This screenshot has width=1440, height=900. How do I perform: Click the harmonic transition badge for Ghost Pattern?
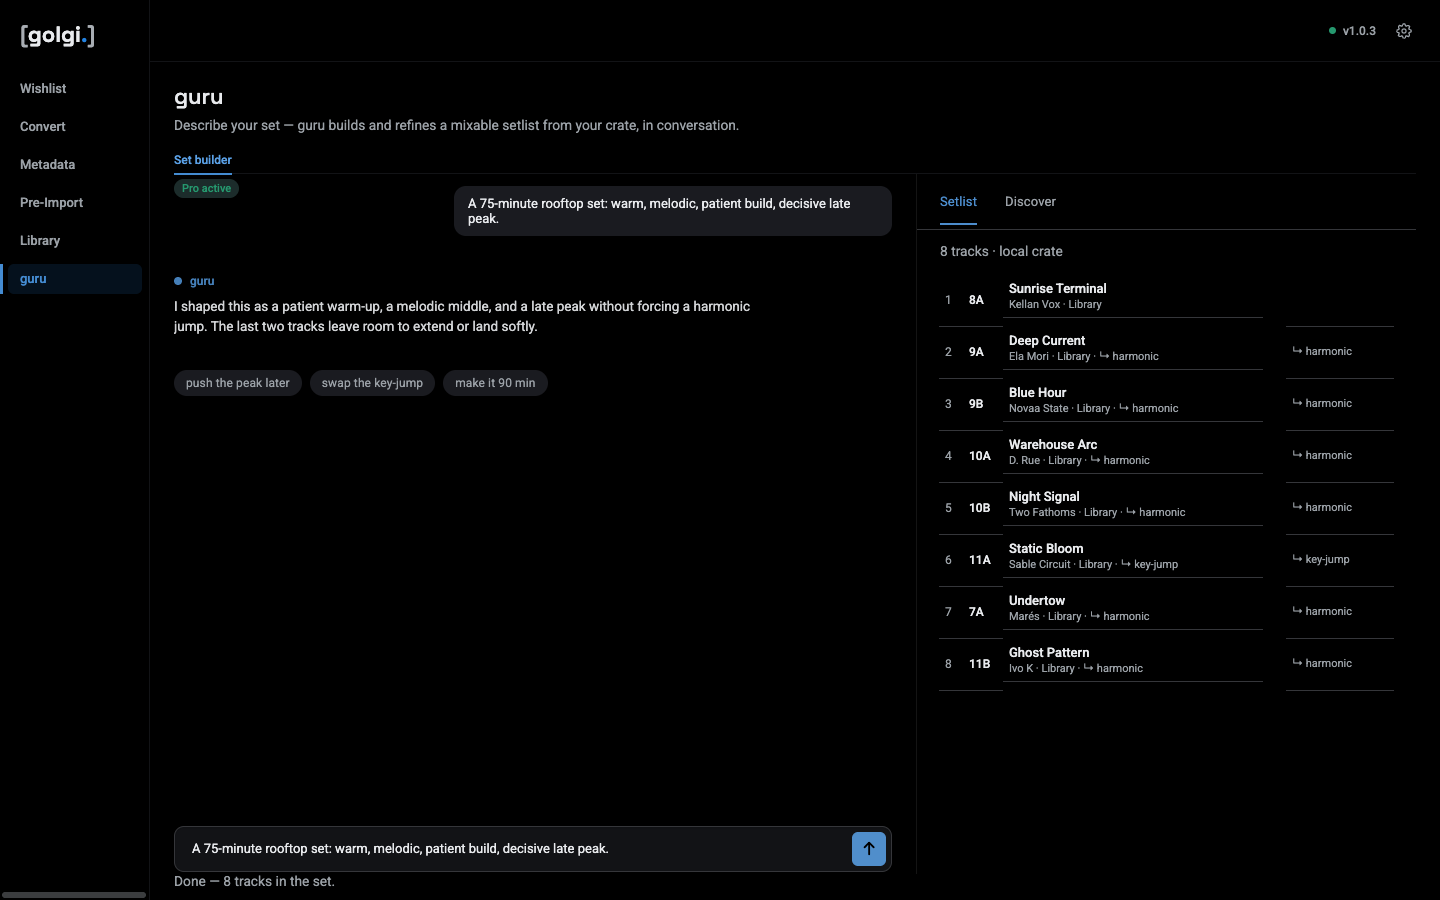click(x=1322, y=663)
